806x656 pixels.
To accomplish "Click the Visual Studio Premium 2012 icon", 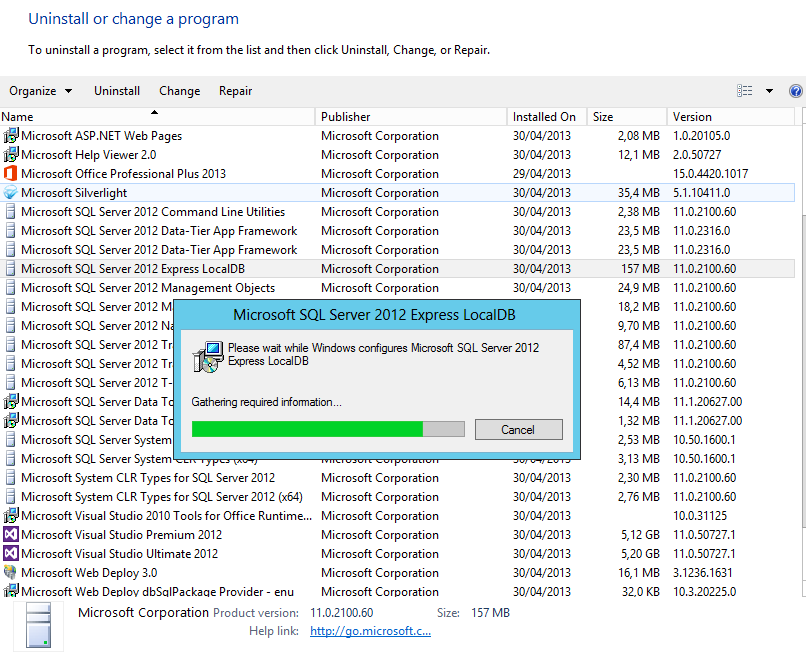I will [11, 535].
